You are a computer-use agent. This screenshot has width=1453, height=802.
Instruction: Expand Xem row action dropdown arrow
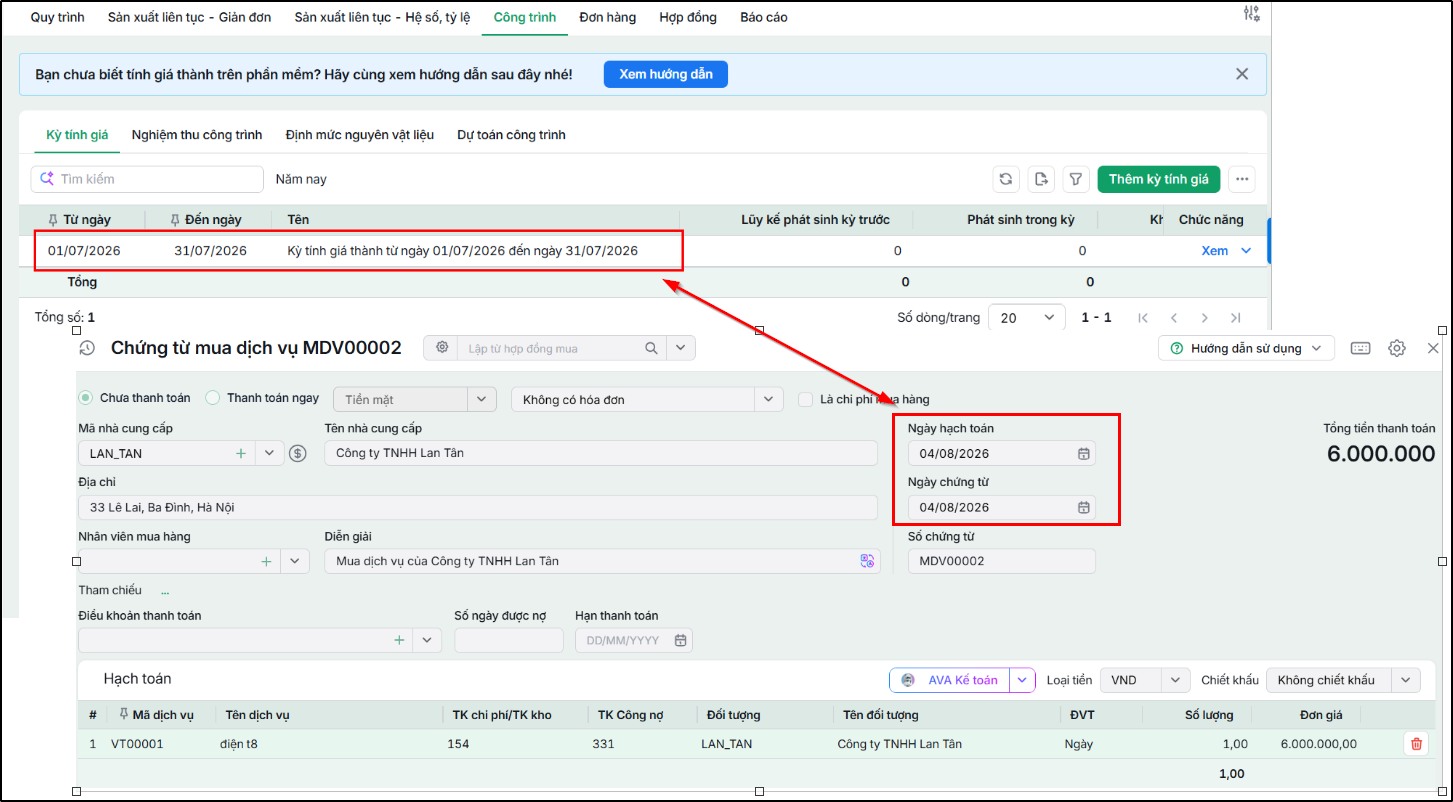pos(1246,251)
